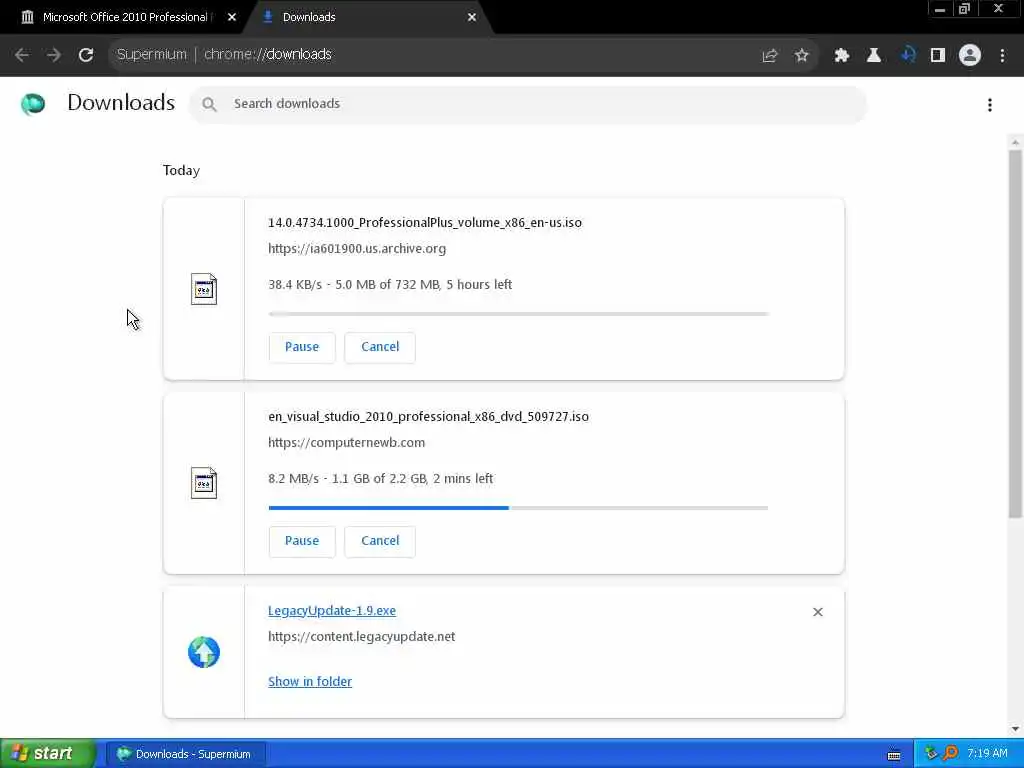Open the Windows start menu

pos(48,754)
